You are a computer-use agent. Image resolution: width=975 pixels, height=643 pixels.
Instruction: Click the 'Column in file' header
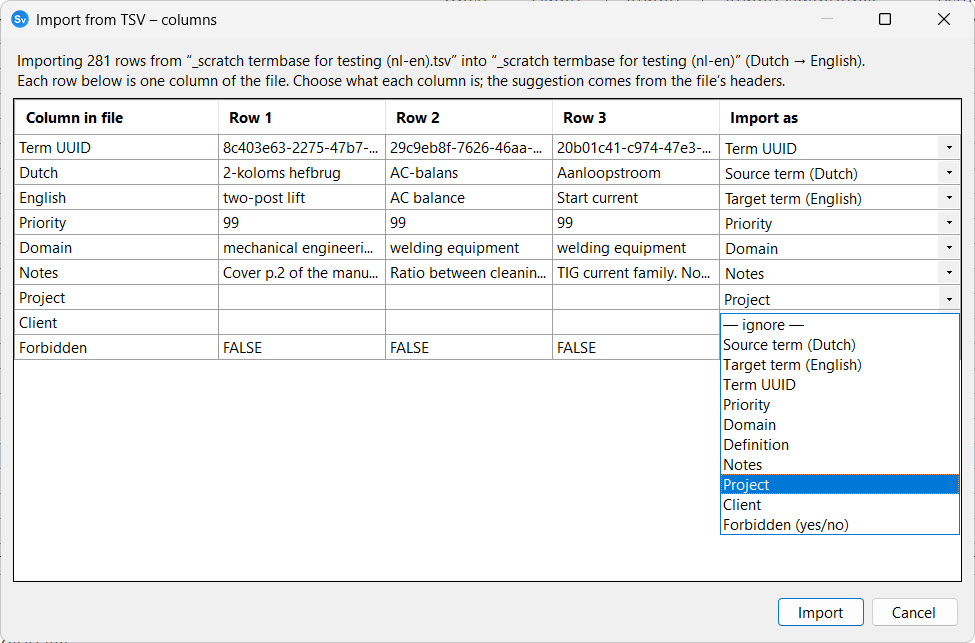click(116, 118)
